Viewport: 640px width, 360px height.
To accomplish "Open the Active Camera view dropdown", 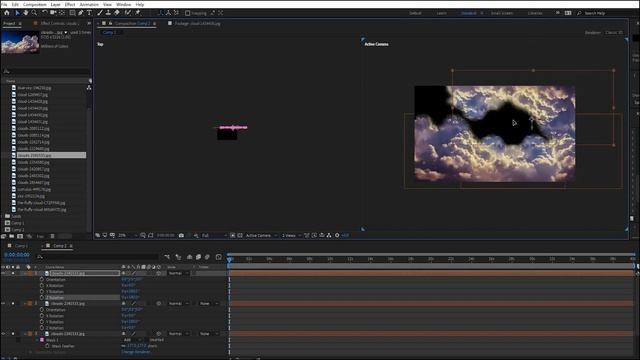I will pos(262,236).
